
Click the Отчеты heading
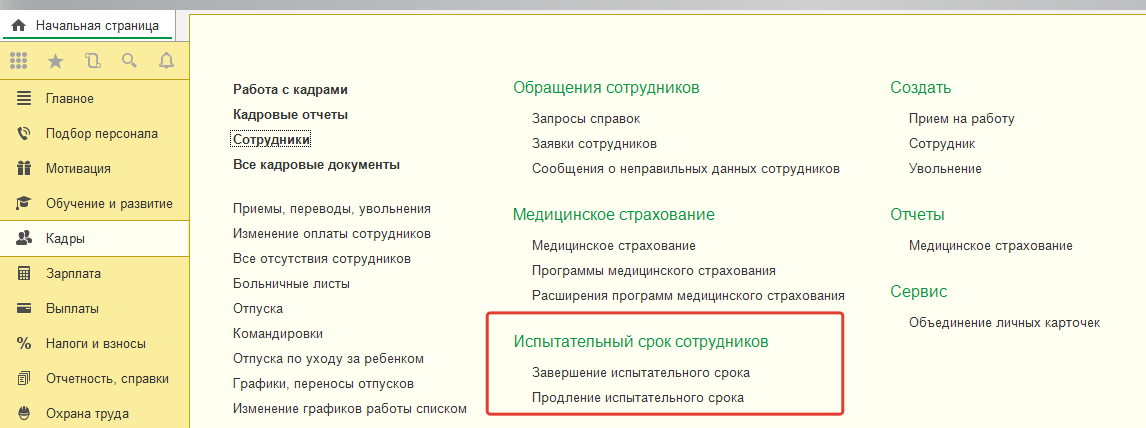(917, 215)
